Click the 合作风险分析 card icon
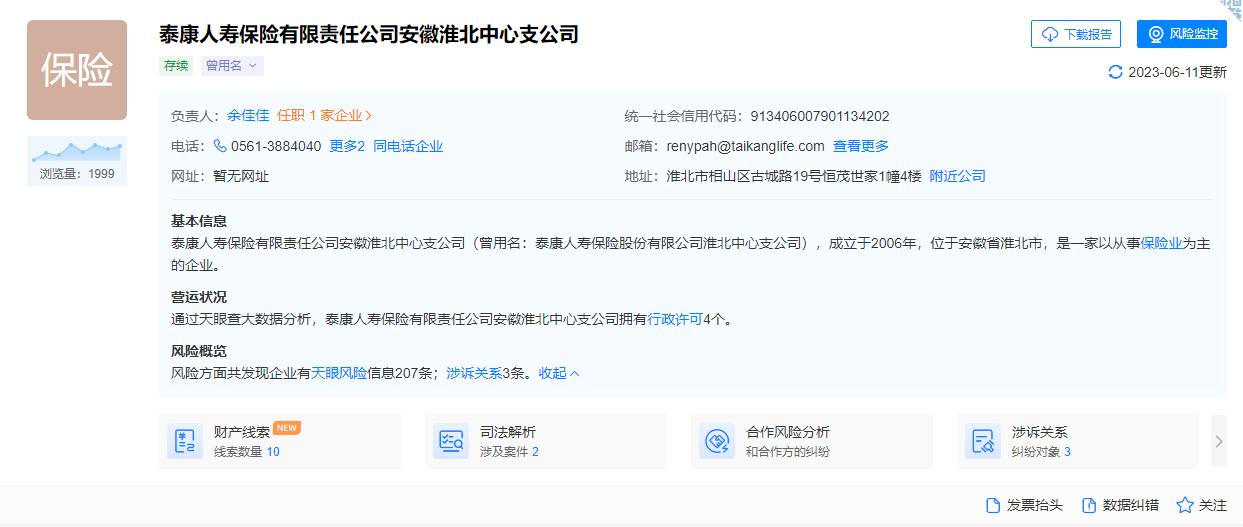Viewport: 1243px width, 527px height. coord(717,441)
